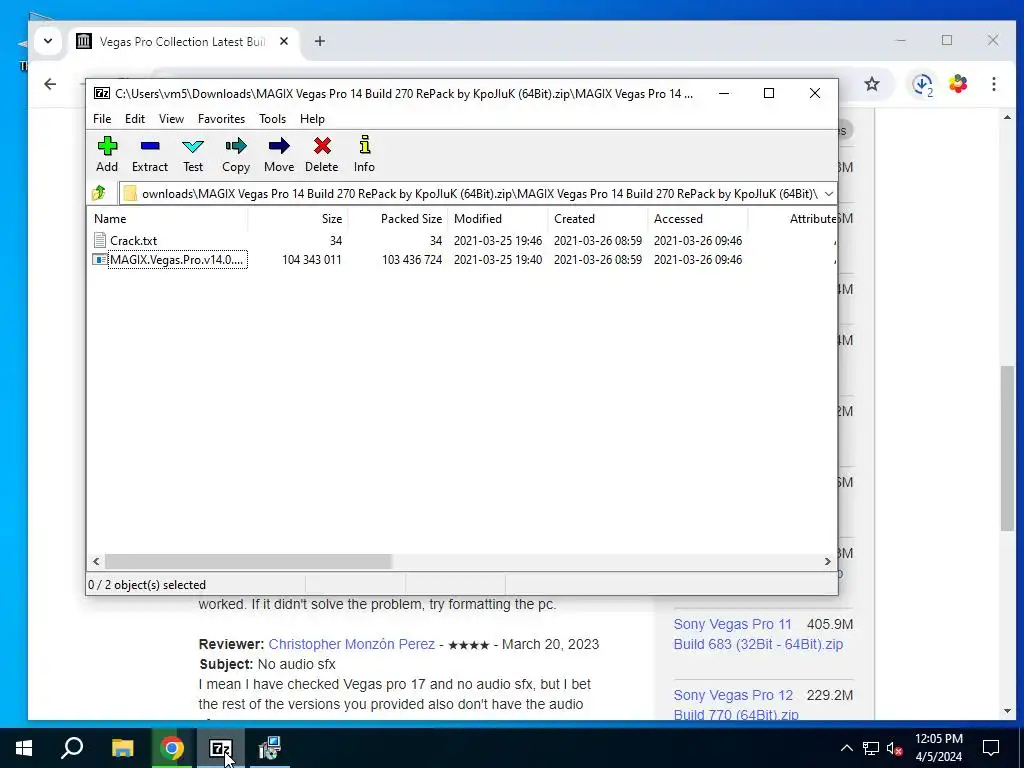Go up one folder level in 7-Zip
Viewport: 1024px width, 768px height.
(99, 193)
